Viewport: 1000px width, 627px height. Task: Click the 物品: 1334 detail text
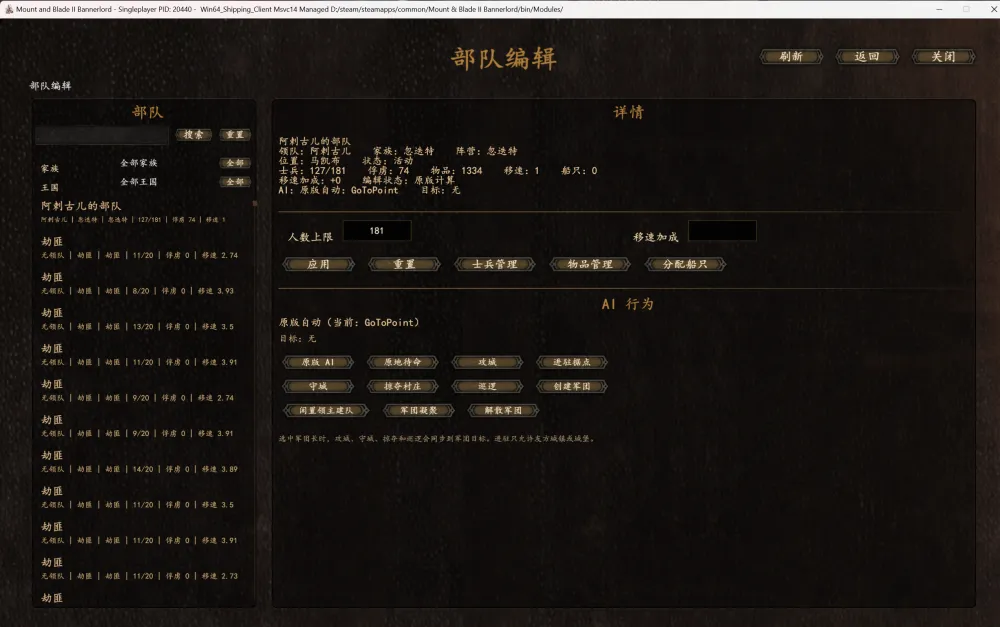coord(457,171)
